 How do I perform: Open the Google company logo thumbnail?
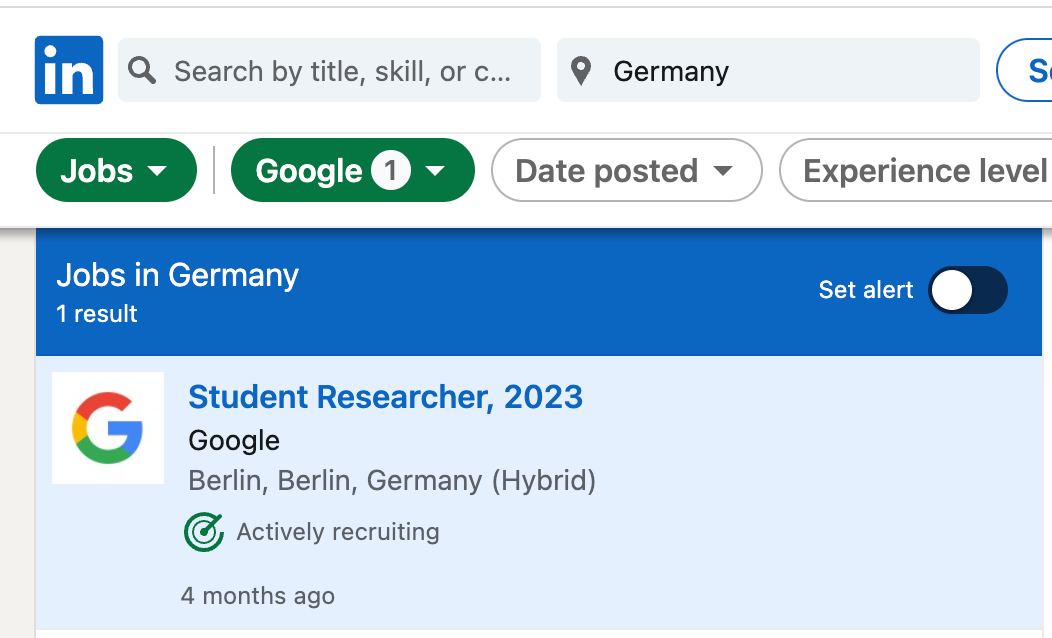point(108,428)
